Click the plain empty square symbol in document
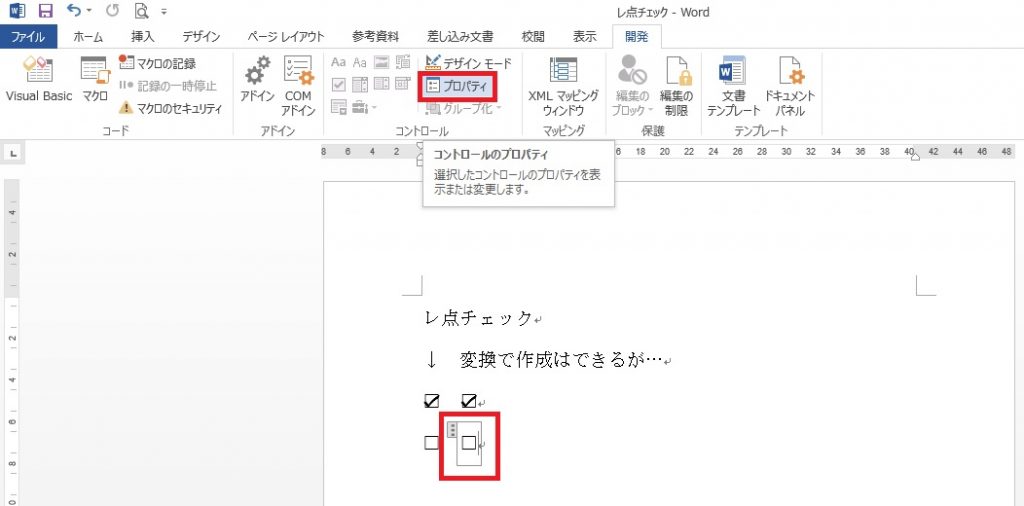Viewport: 1024px width, 506px height. point(432,443)
